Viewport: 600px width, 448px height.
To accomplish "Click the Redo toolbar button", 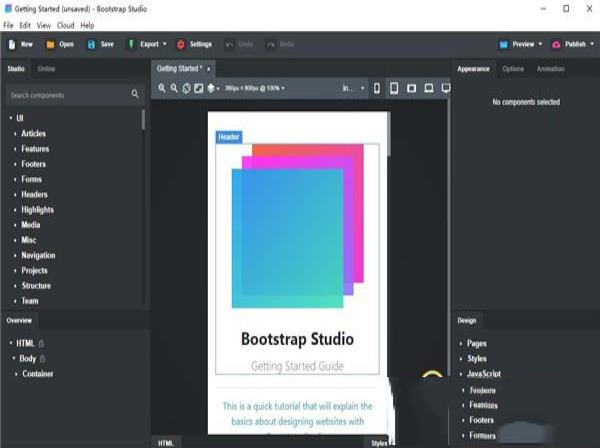I will pos(280,44).
